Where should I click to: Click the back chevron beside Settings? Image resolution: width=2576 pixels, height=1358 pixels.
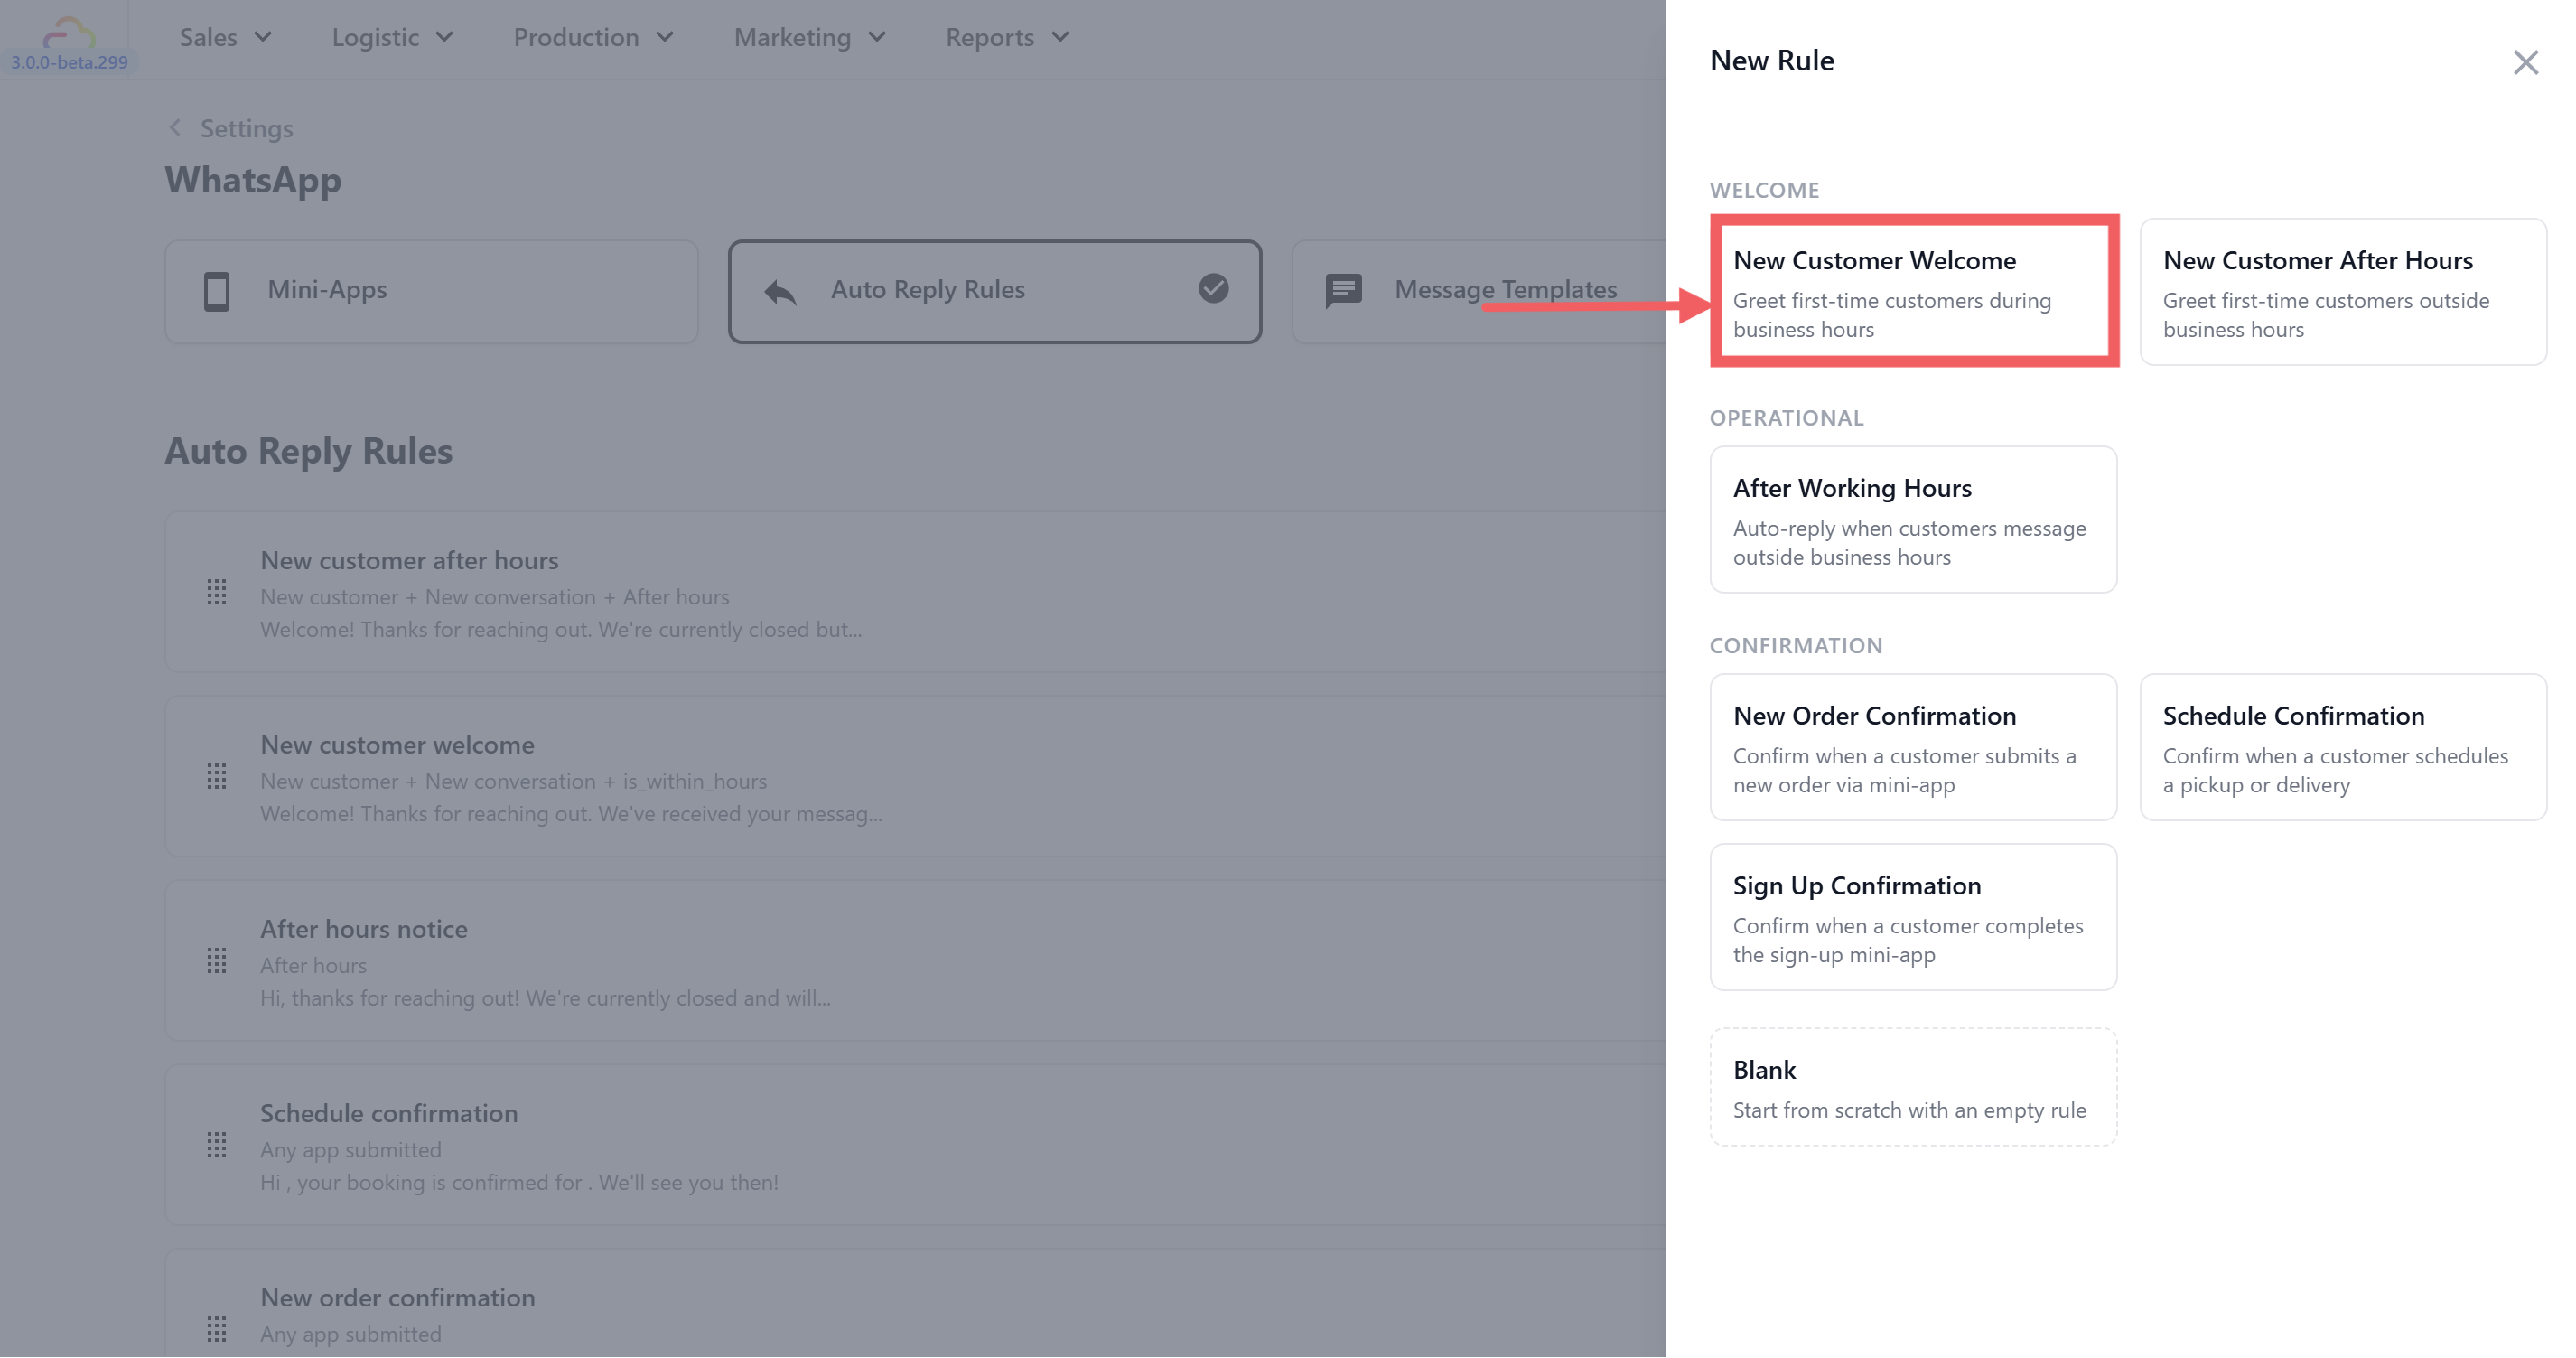(x=175, y=128)
